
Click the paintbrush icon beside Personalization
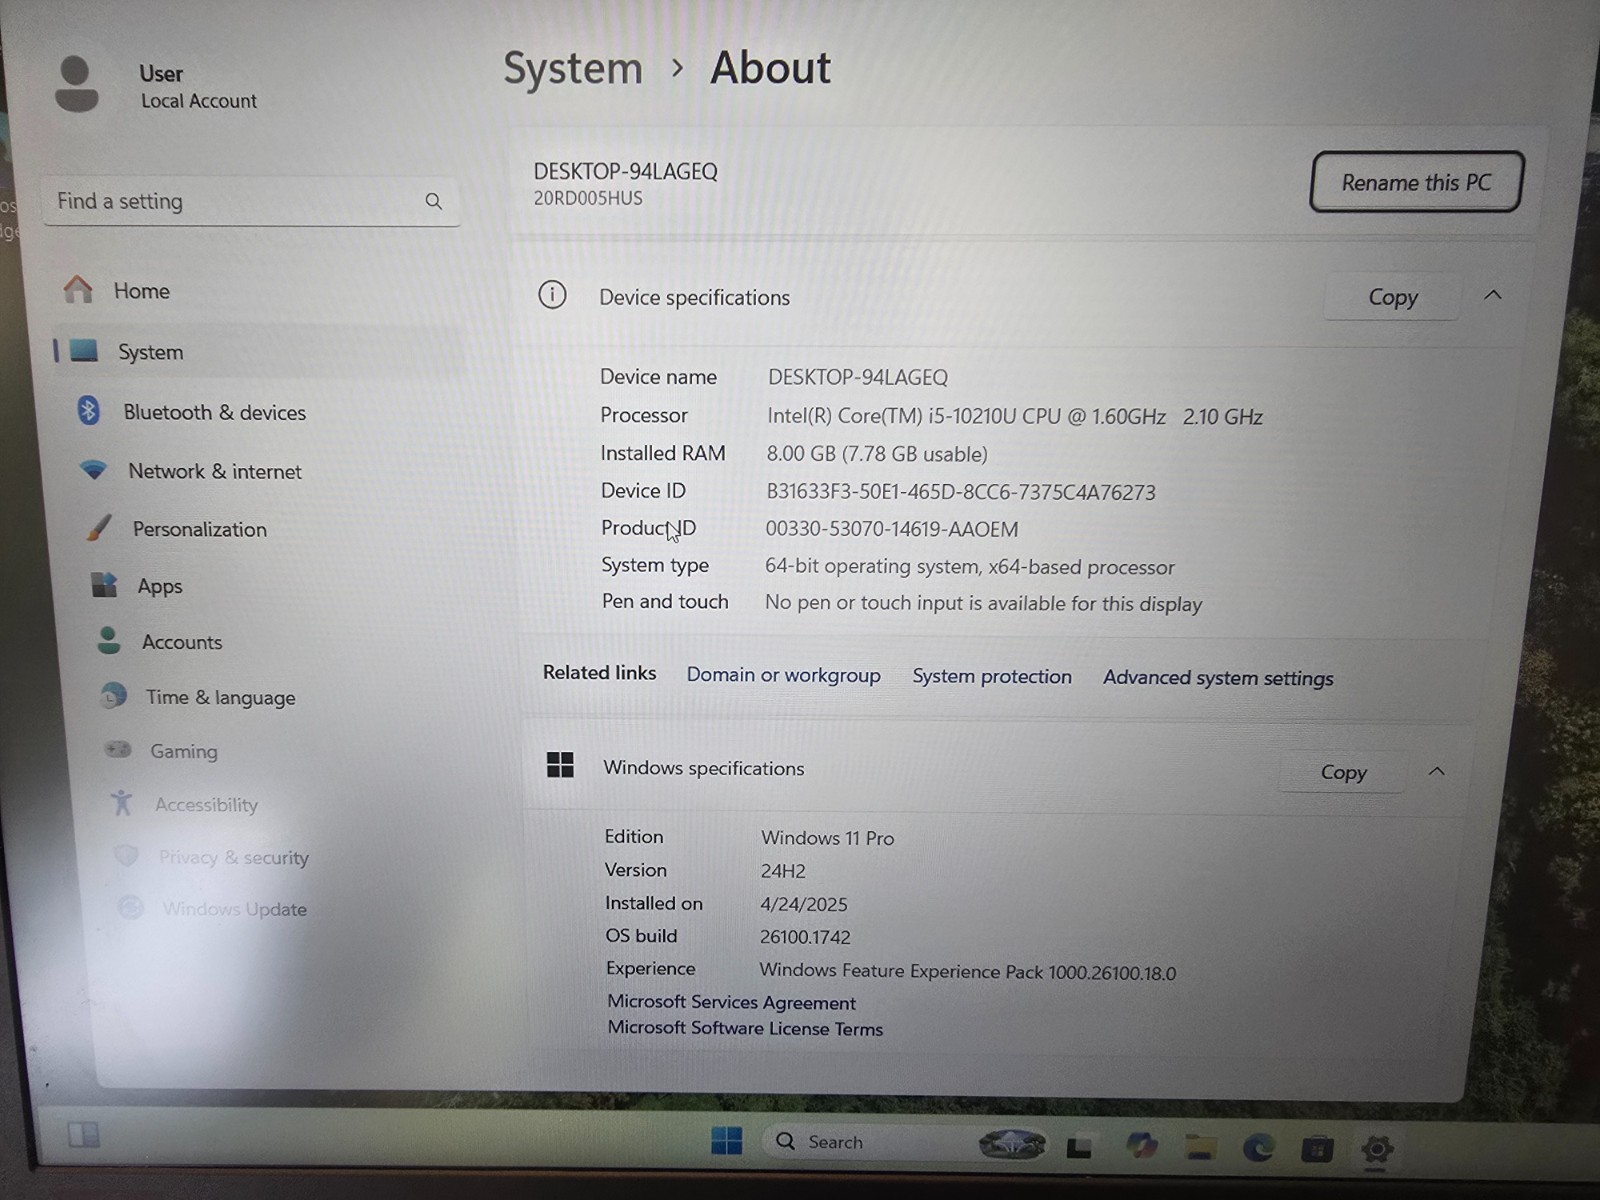coord(98,527)
